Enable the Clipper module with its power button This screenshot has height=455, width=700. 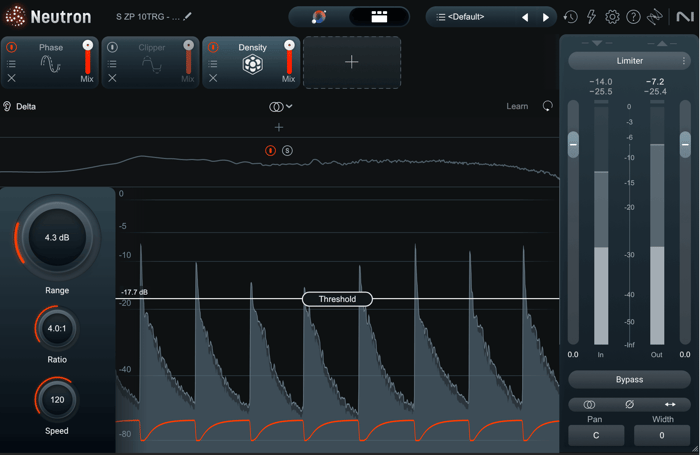112,47
